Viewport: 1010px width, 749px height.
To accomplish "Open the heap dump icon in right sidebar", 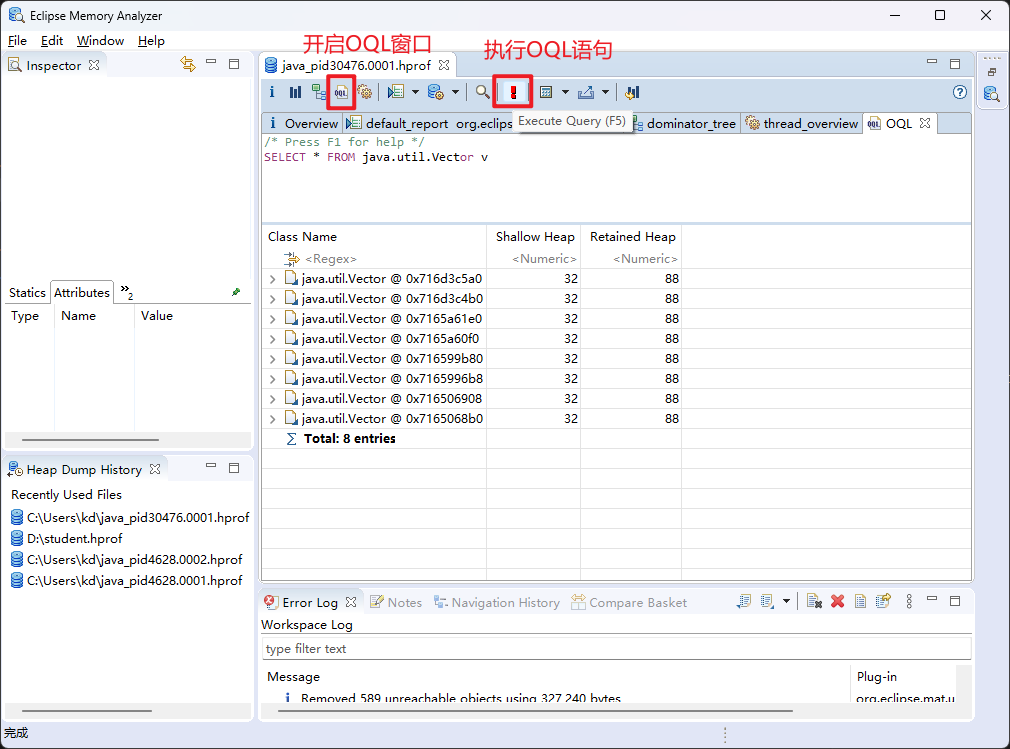I will [991, 94].
